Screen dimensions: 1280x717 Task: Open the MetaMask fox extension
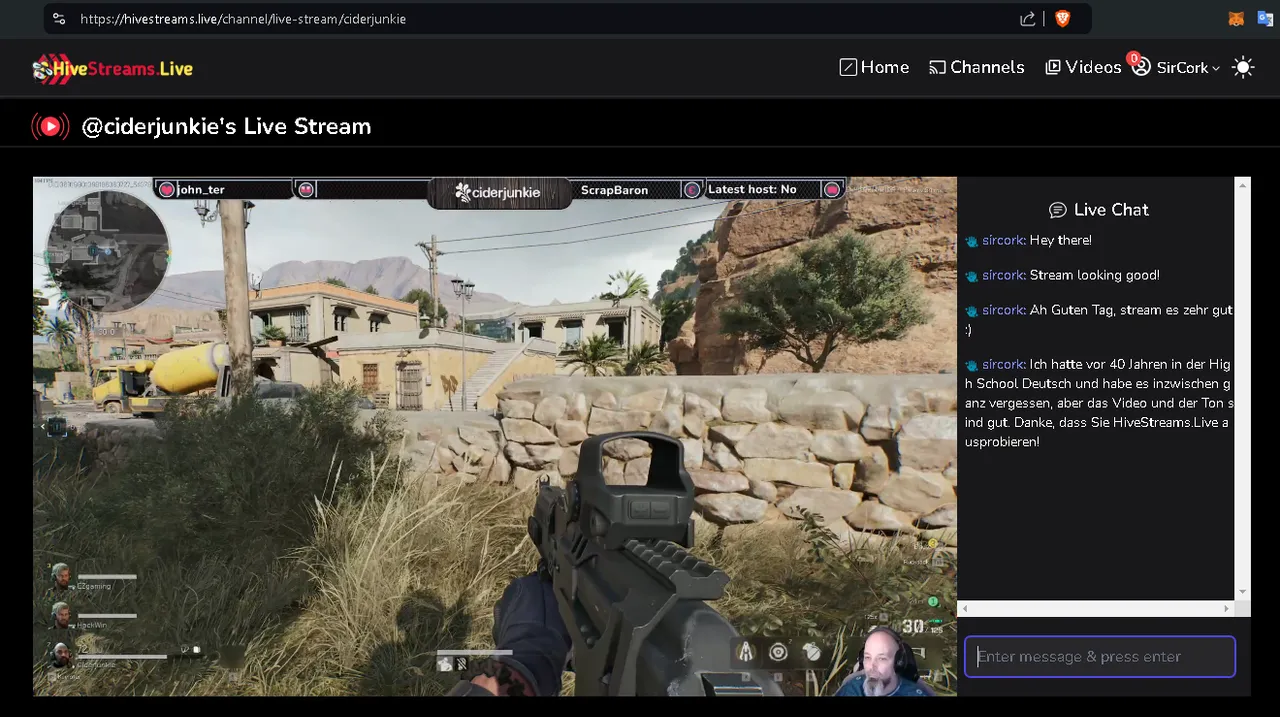click(1236, 19)
